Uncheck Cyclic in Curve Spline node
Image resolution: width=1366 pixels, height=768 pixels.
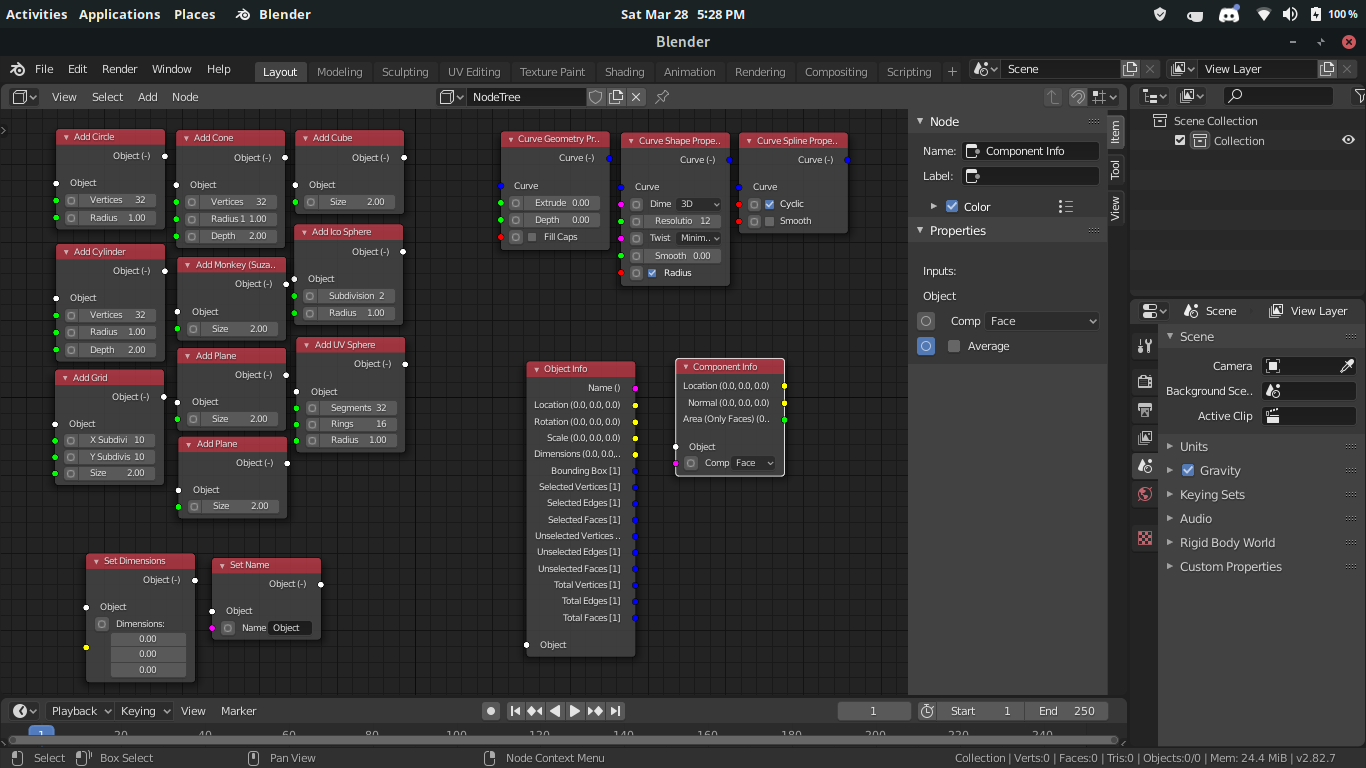tap(770, 204)
